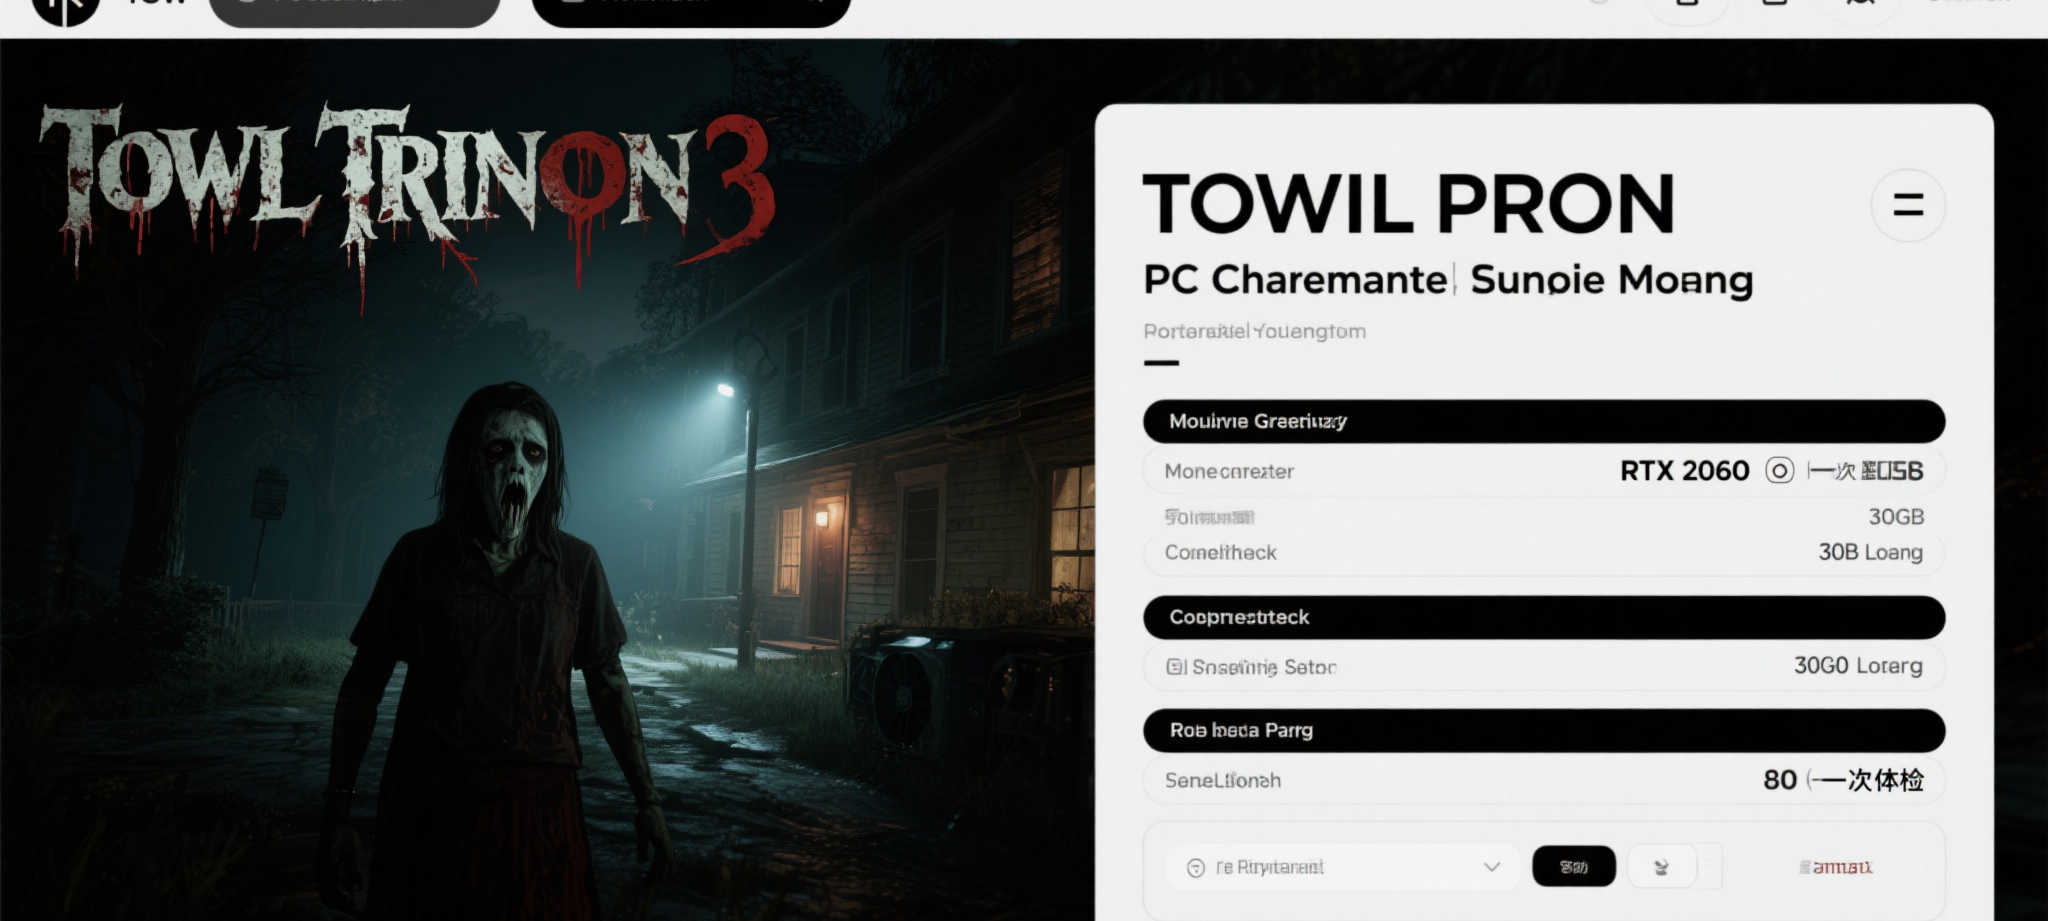Open the dropdown chevron in the bottom selector

1491,866
